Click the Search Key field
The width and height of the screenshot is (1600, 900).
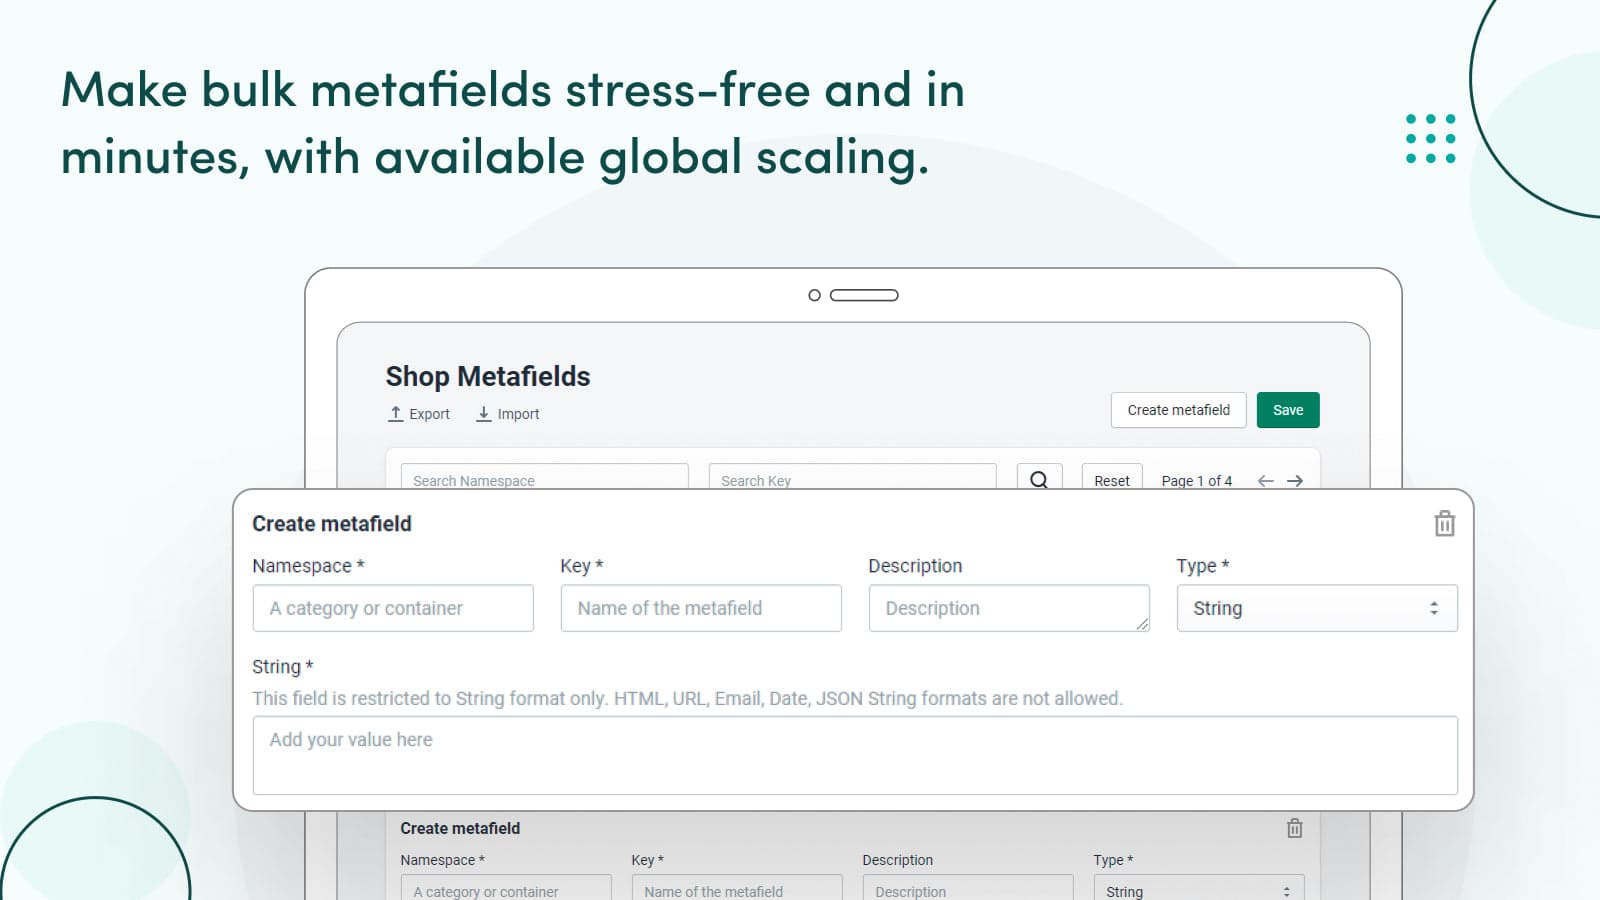[852, 480]
